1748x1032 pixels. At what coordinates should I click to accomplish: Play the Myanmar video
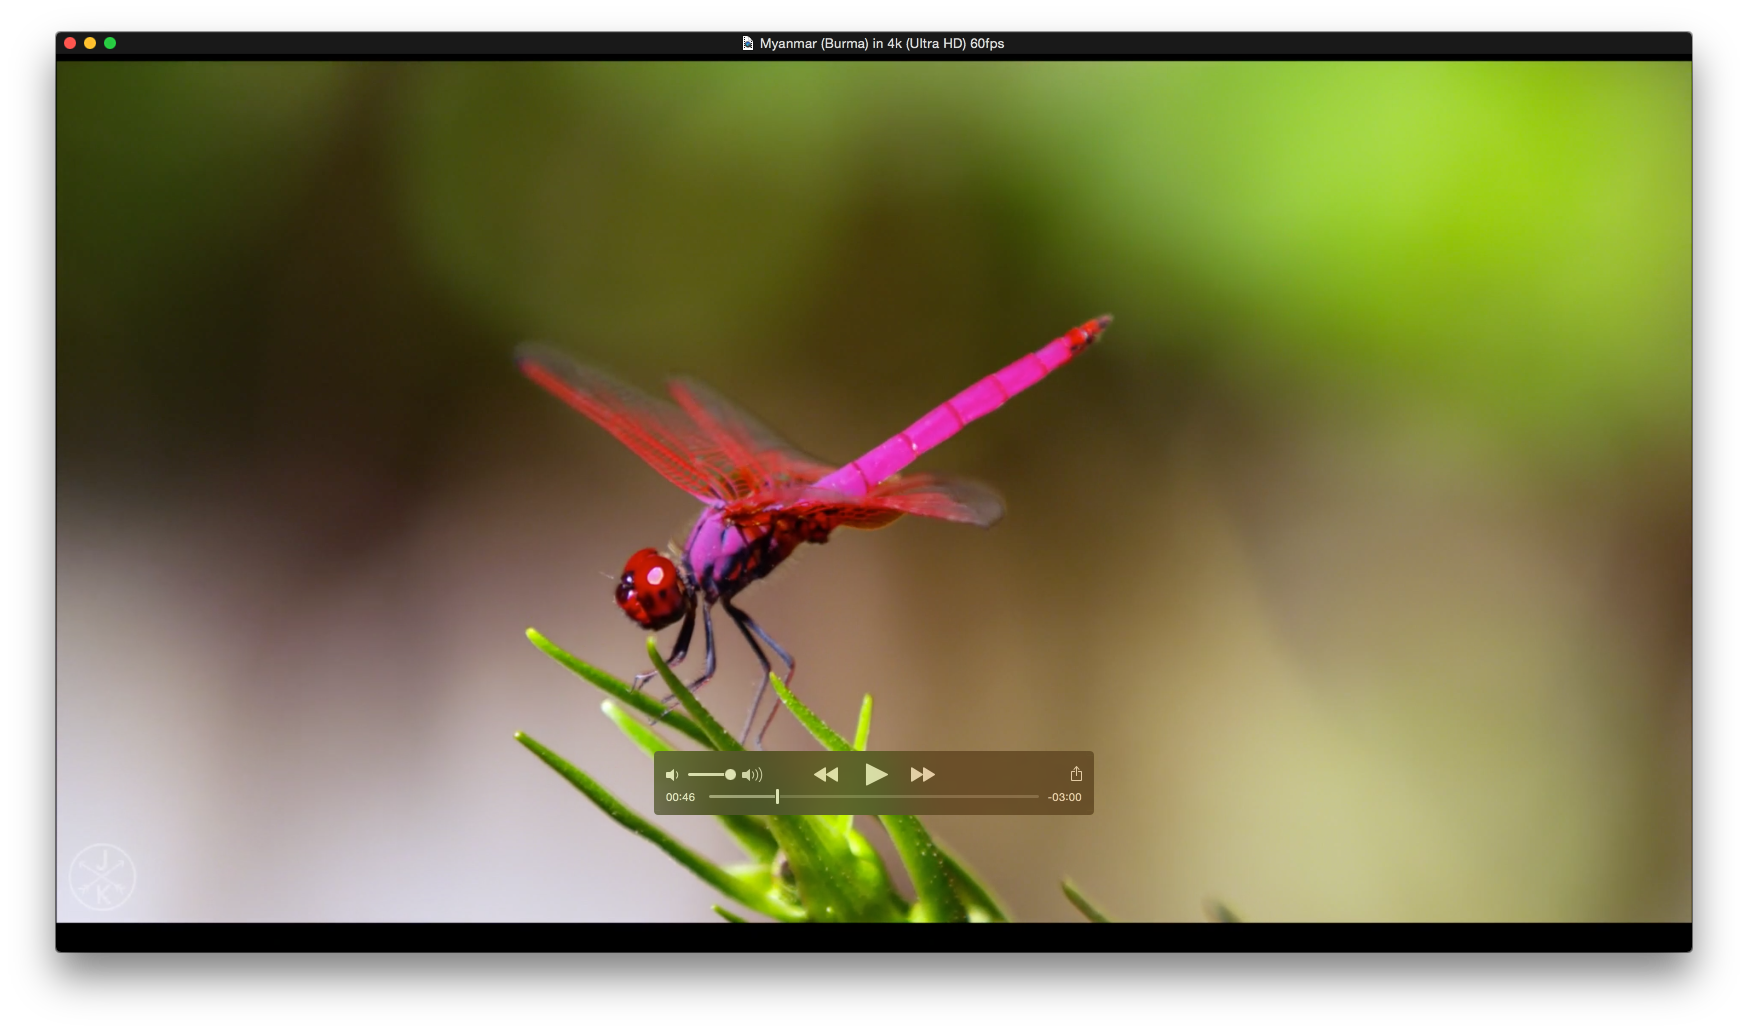(876, 774)
